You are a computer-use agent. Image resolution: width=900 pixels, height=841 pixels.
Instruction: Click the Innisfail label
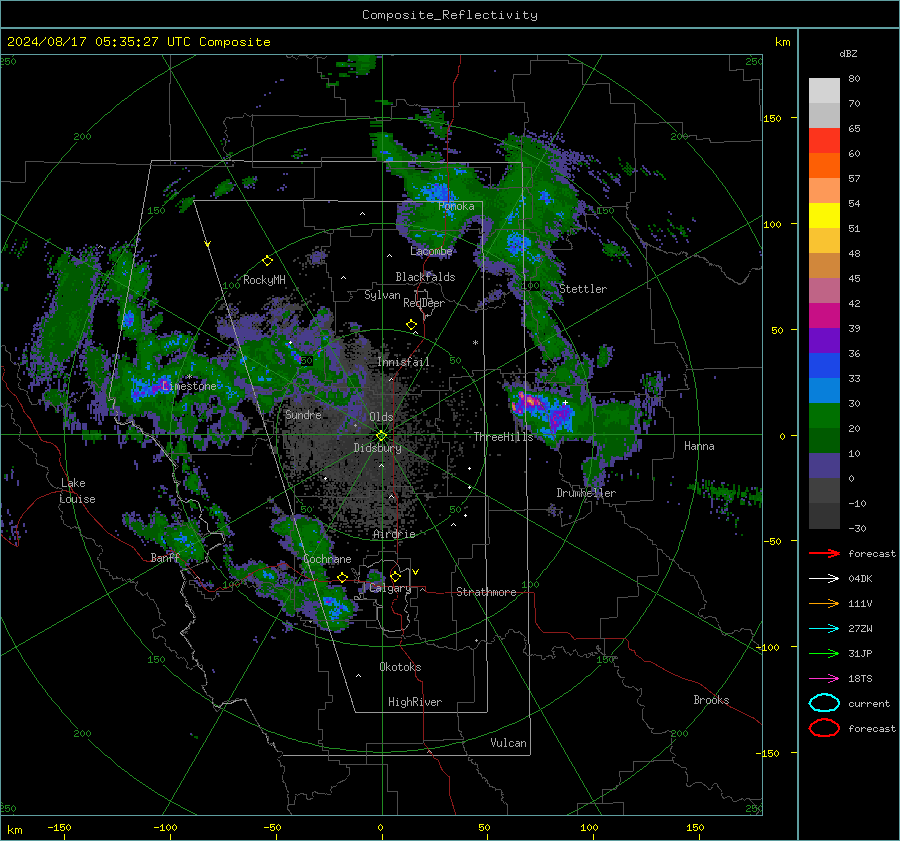[x=404, y=362]
